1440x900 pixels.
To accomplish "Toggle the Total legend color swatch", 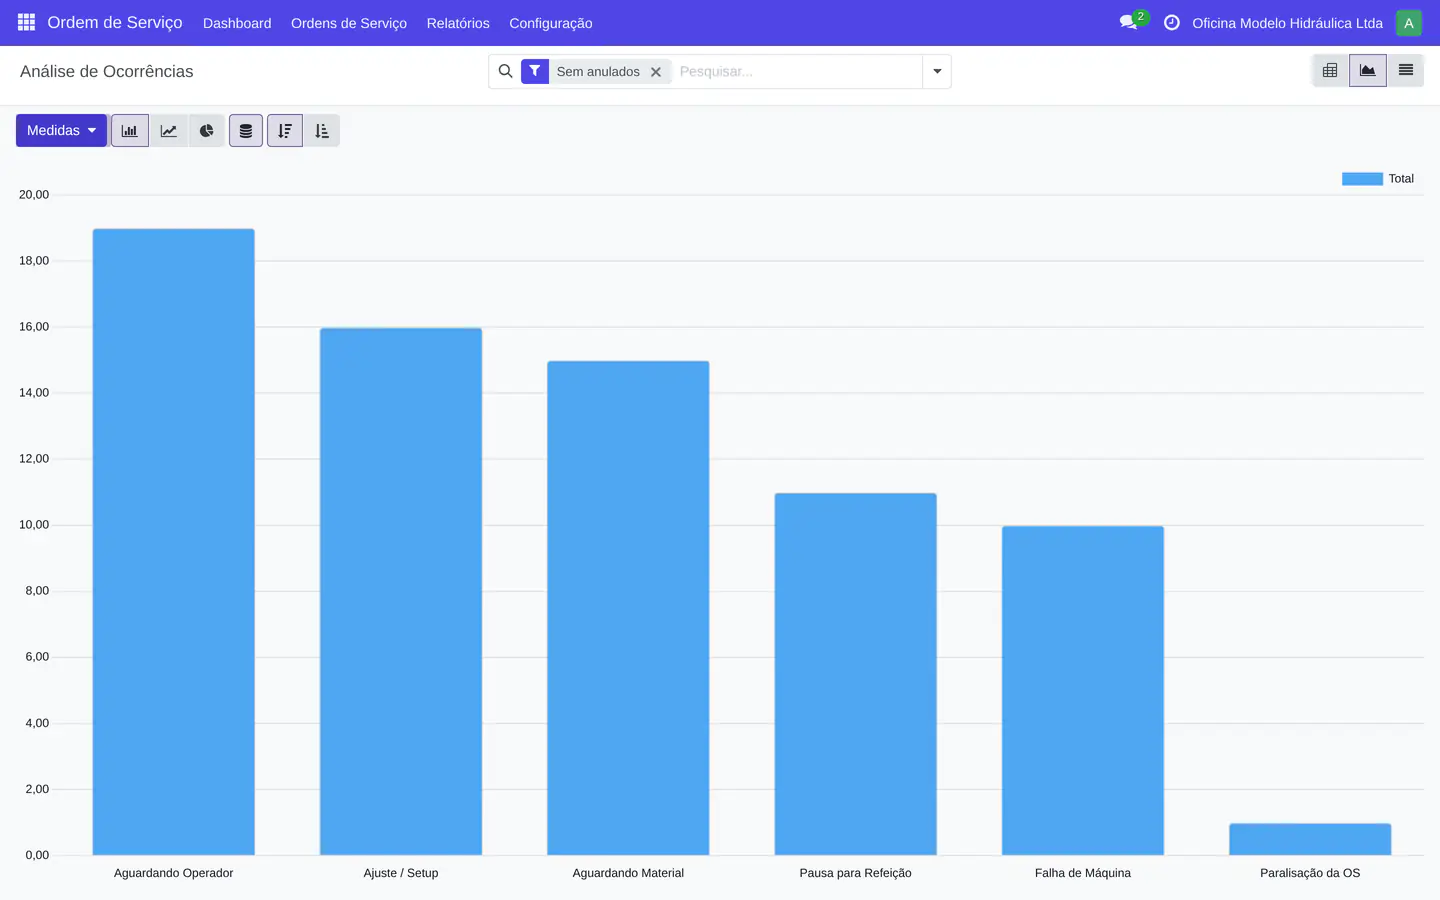I will (1362, 179).
